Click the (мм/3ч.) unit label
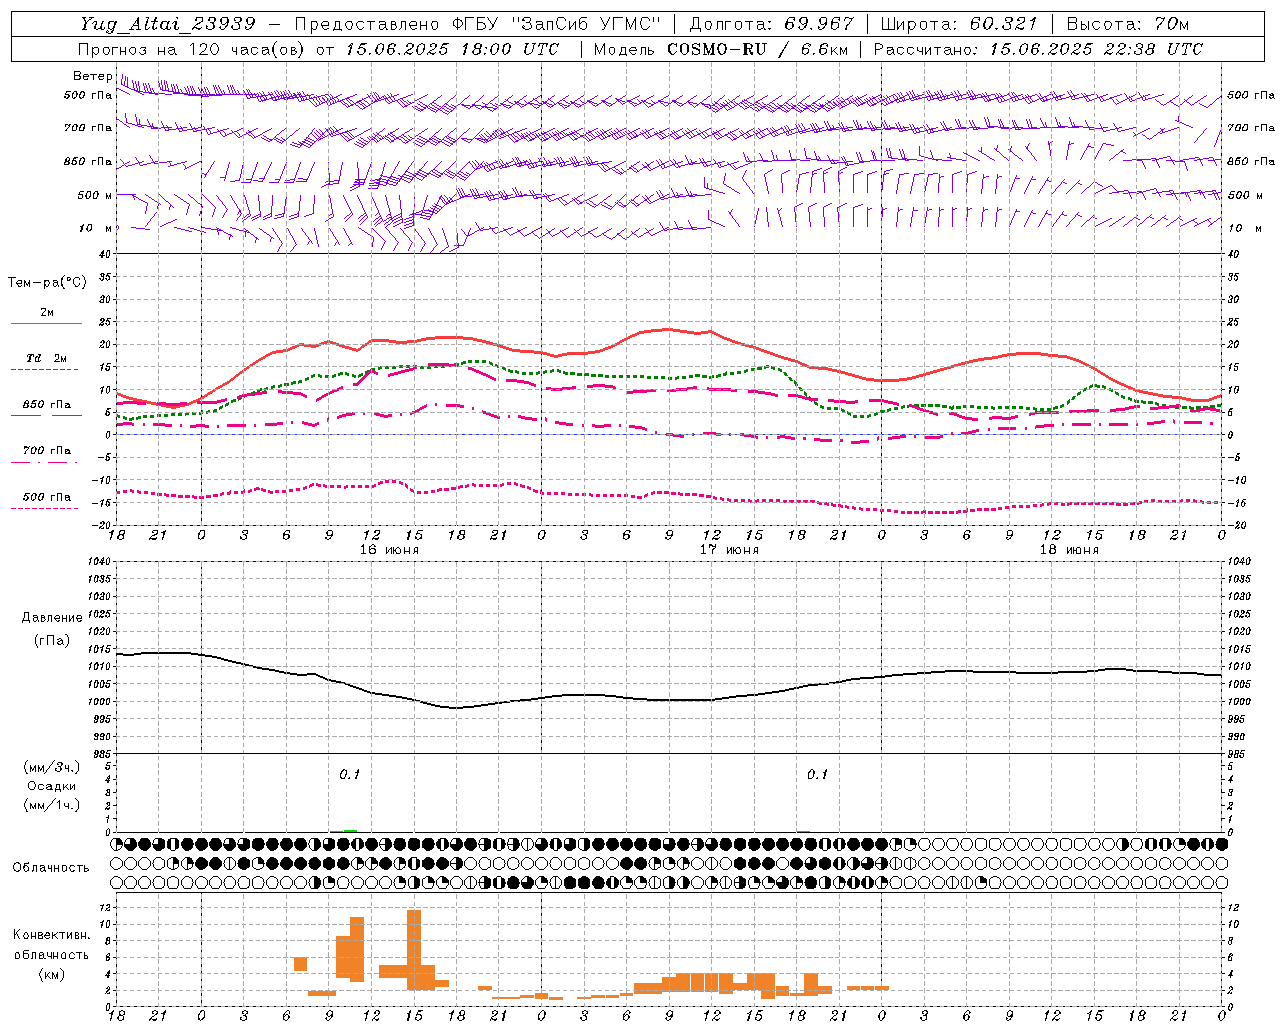The height and width of the screenshot is (1024, 1280). click(x=52, y=767)
